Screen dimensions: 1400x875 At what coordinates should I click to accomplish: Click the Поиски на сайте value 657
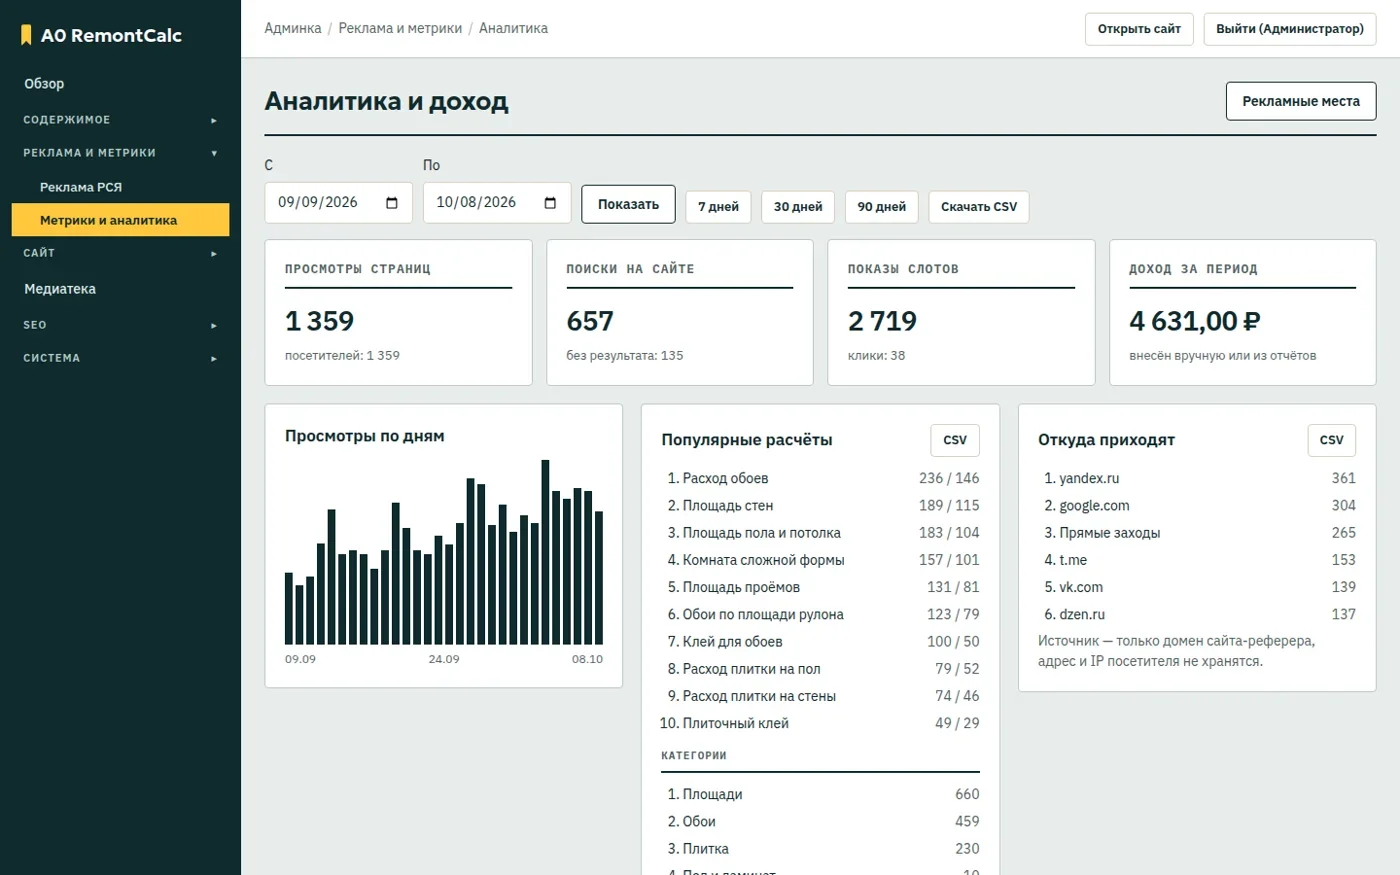click(590, 321)
